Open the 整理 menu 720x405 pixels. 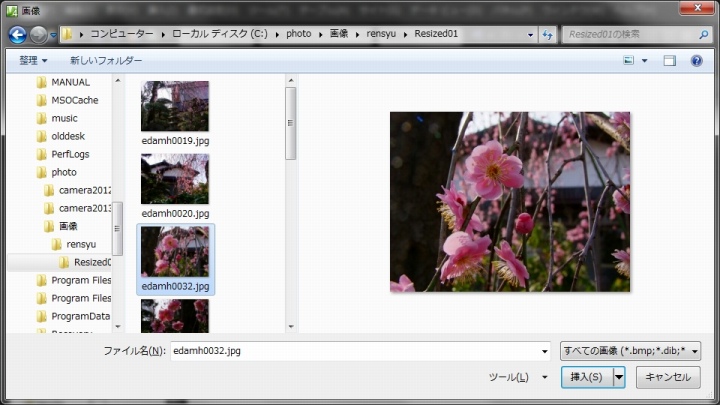point(33,60)
